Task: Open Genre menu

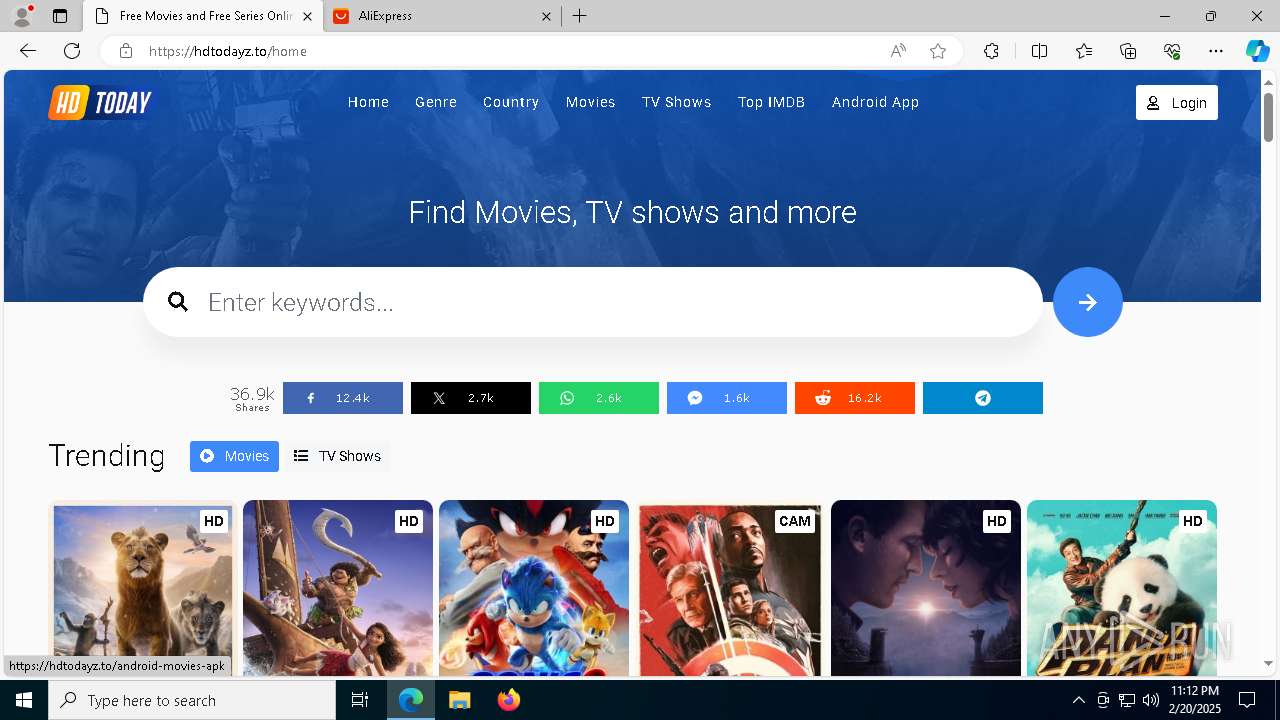Action: [436, 102]
